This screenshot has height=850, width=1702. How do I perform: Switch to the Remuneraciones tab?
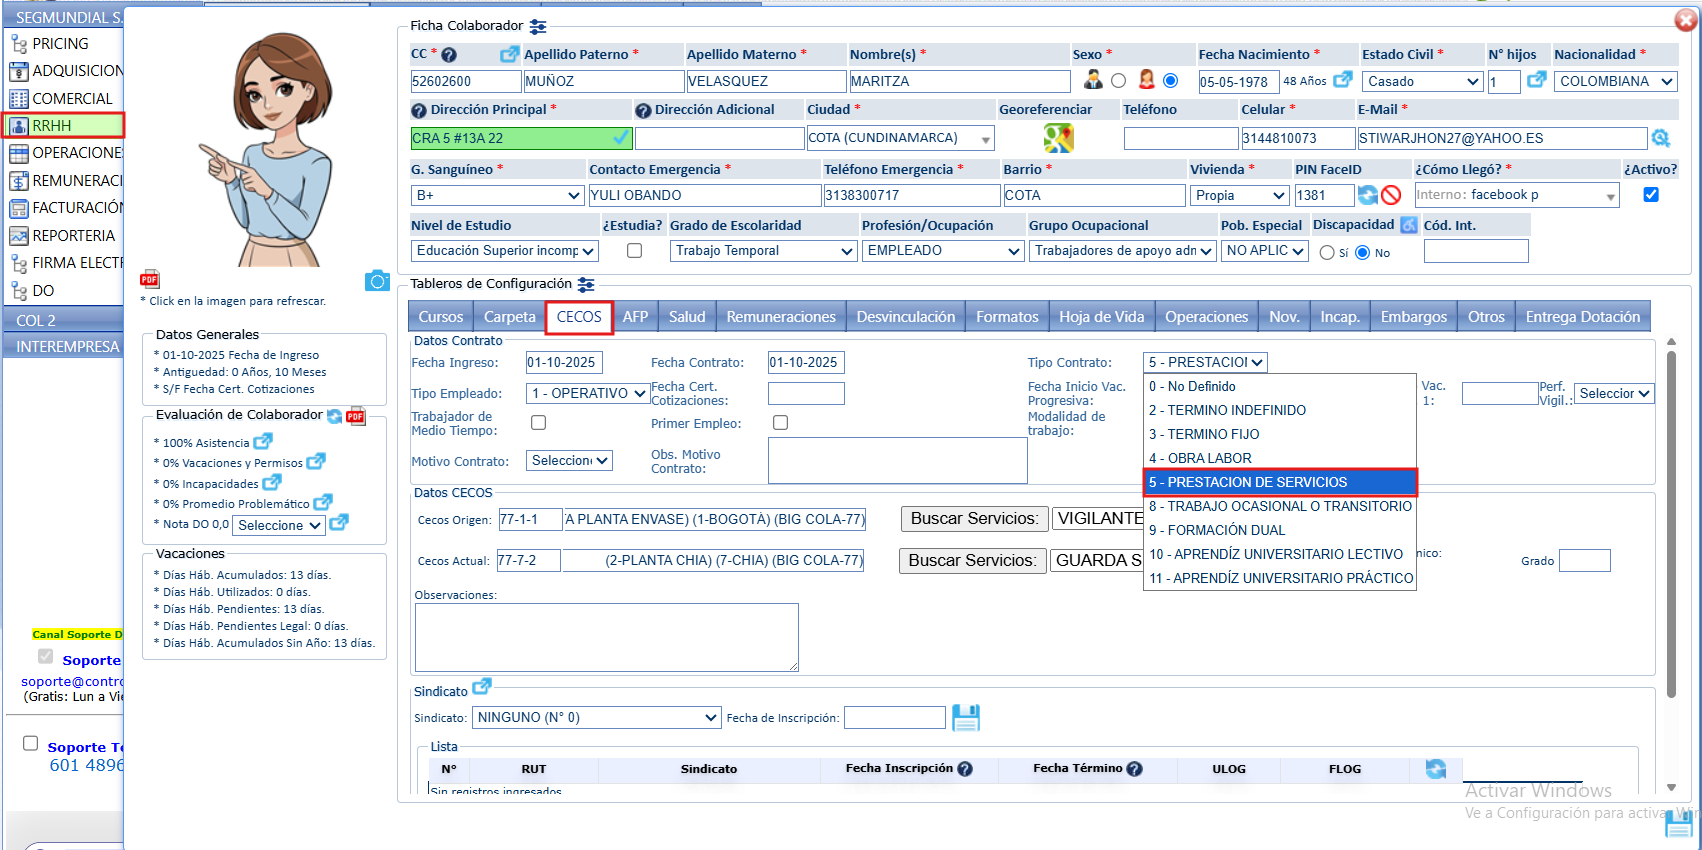781,317
